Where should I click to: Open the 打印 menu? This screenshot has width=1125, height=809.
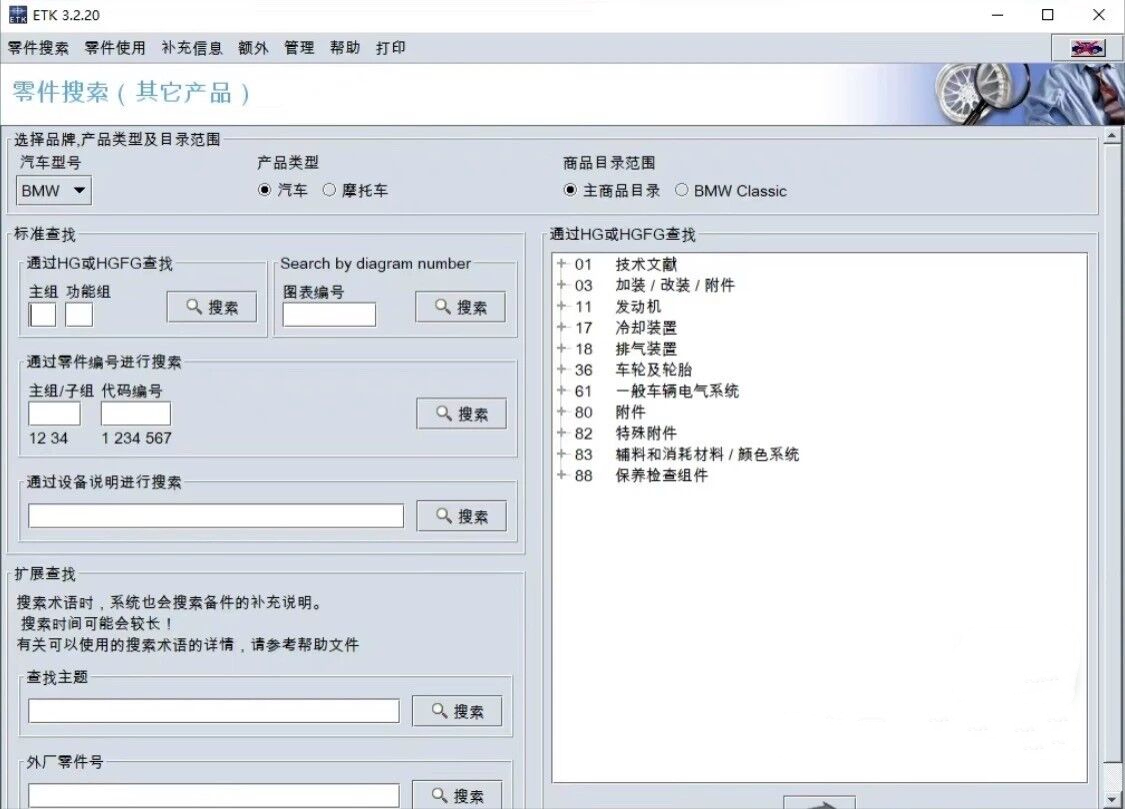click(391, 48)
